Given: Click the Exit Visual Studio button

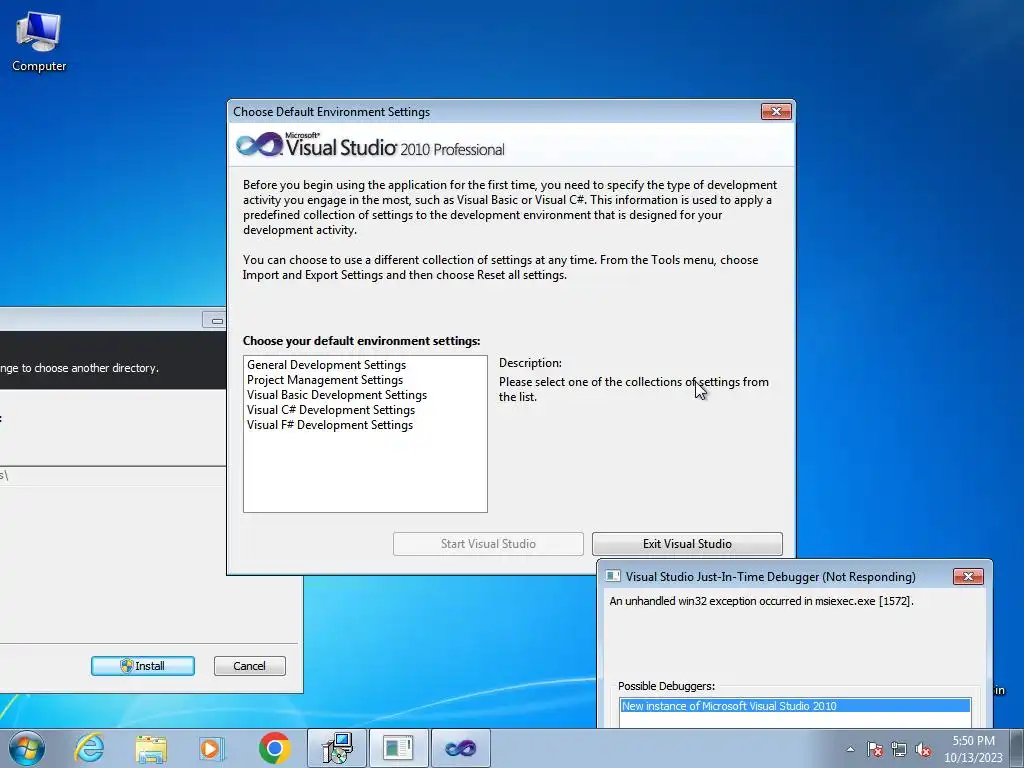Looking at the screenshot, I should 687,543.
